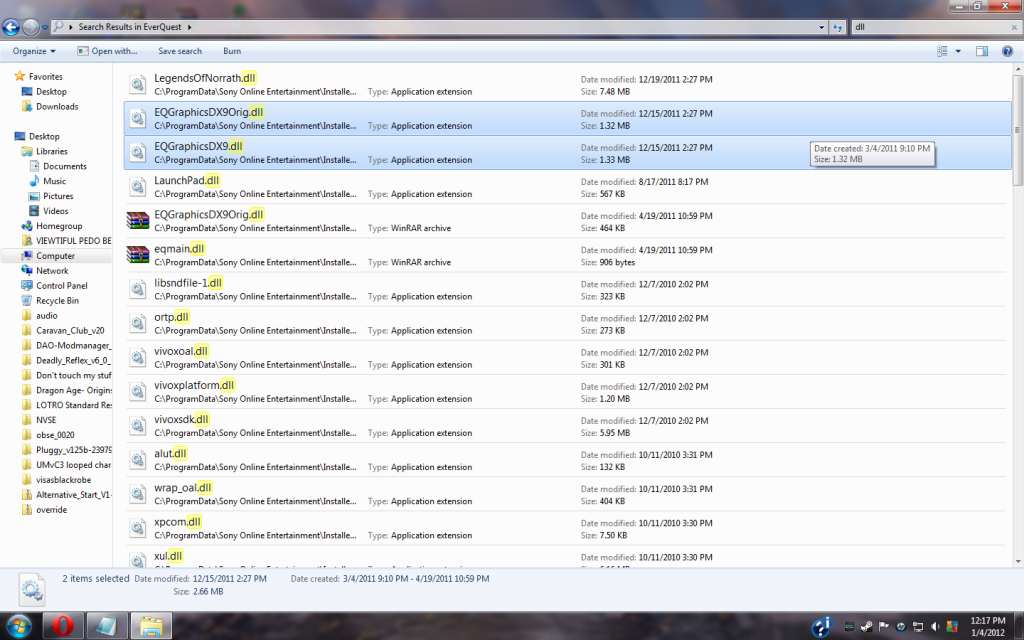Select the ortp.dll file icon

(137, 323)
